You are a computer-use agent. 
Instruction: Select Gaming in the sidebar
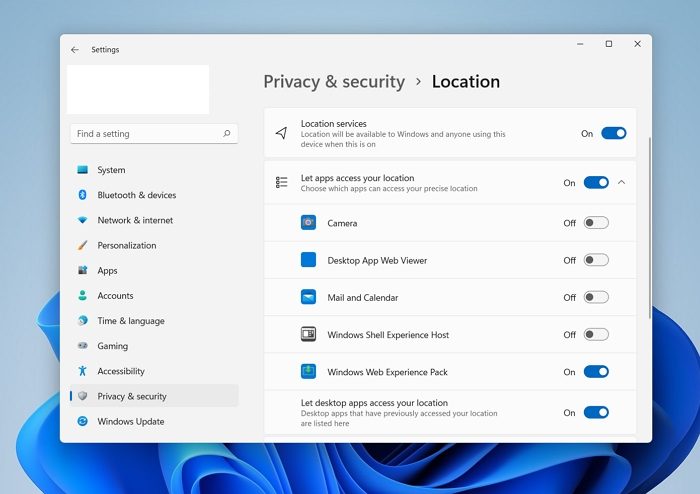154,346
